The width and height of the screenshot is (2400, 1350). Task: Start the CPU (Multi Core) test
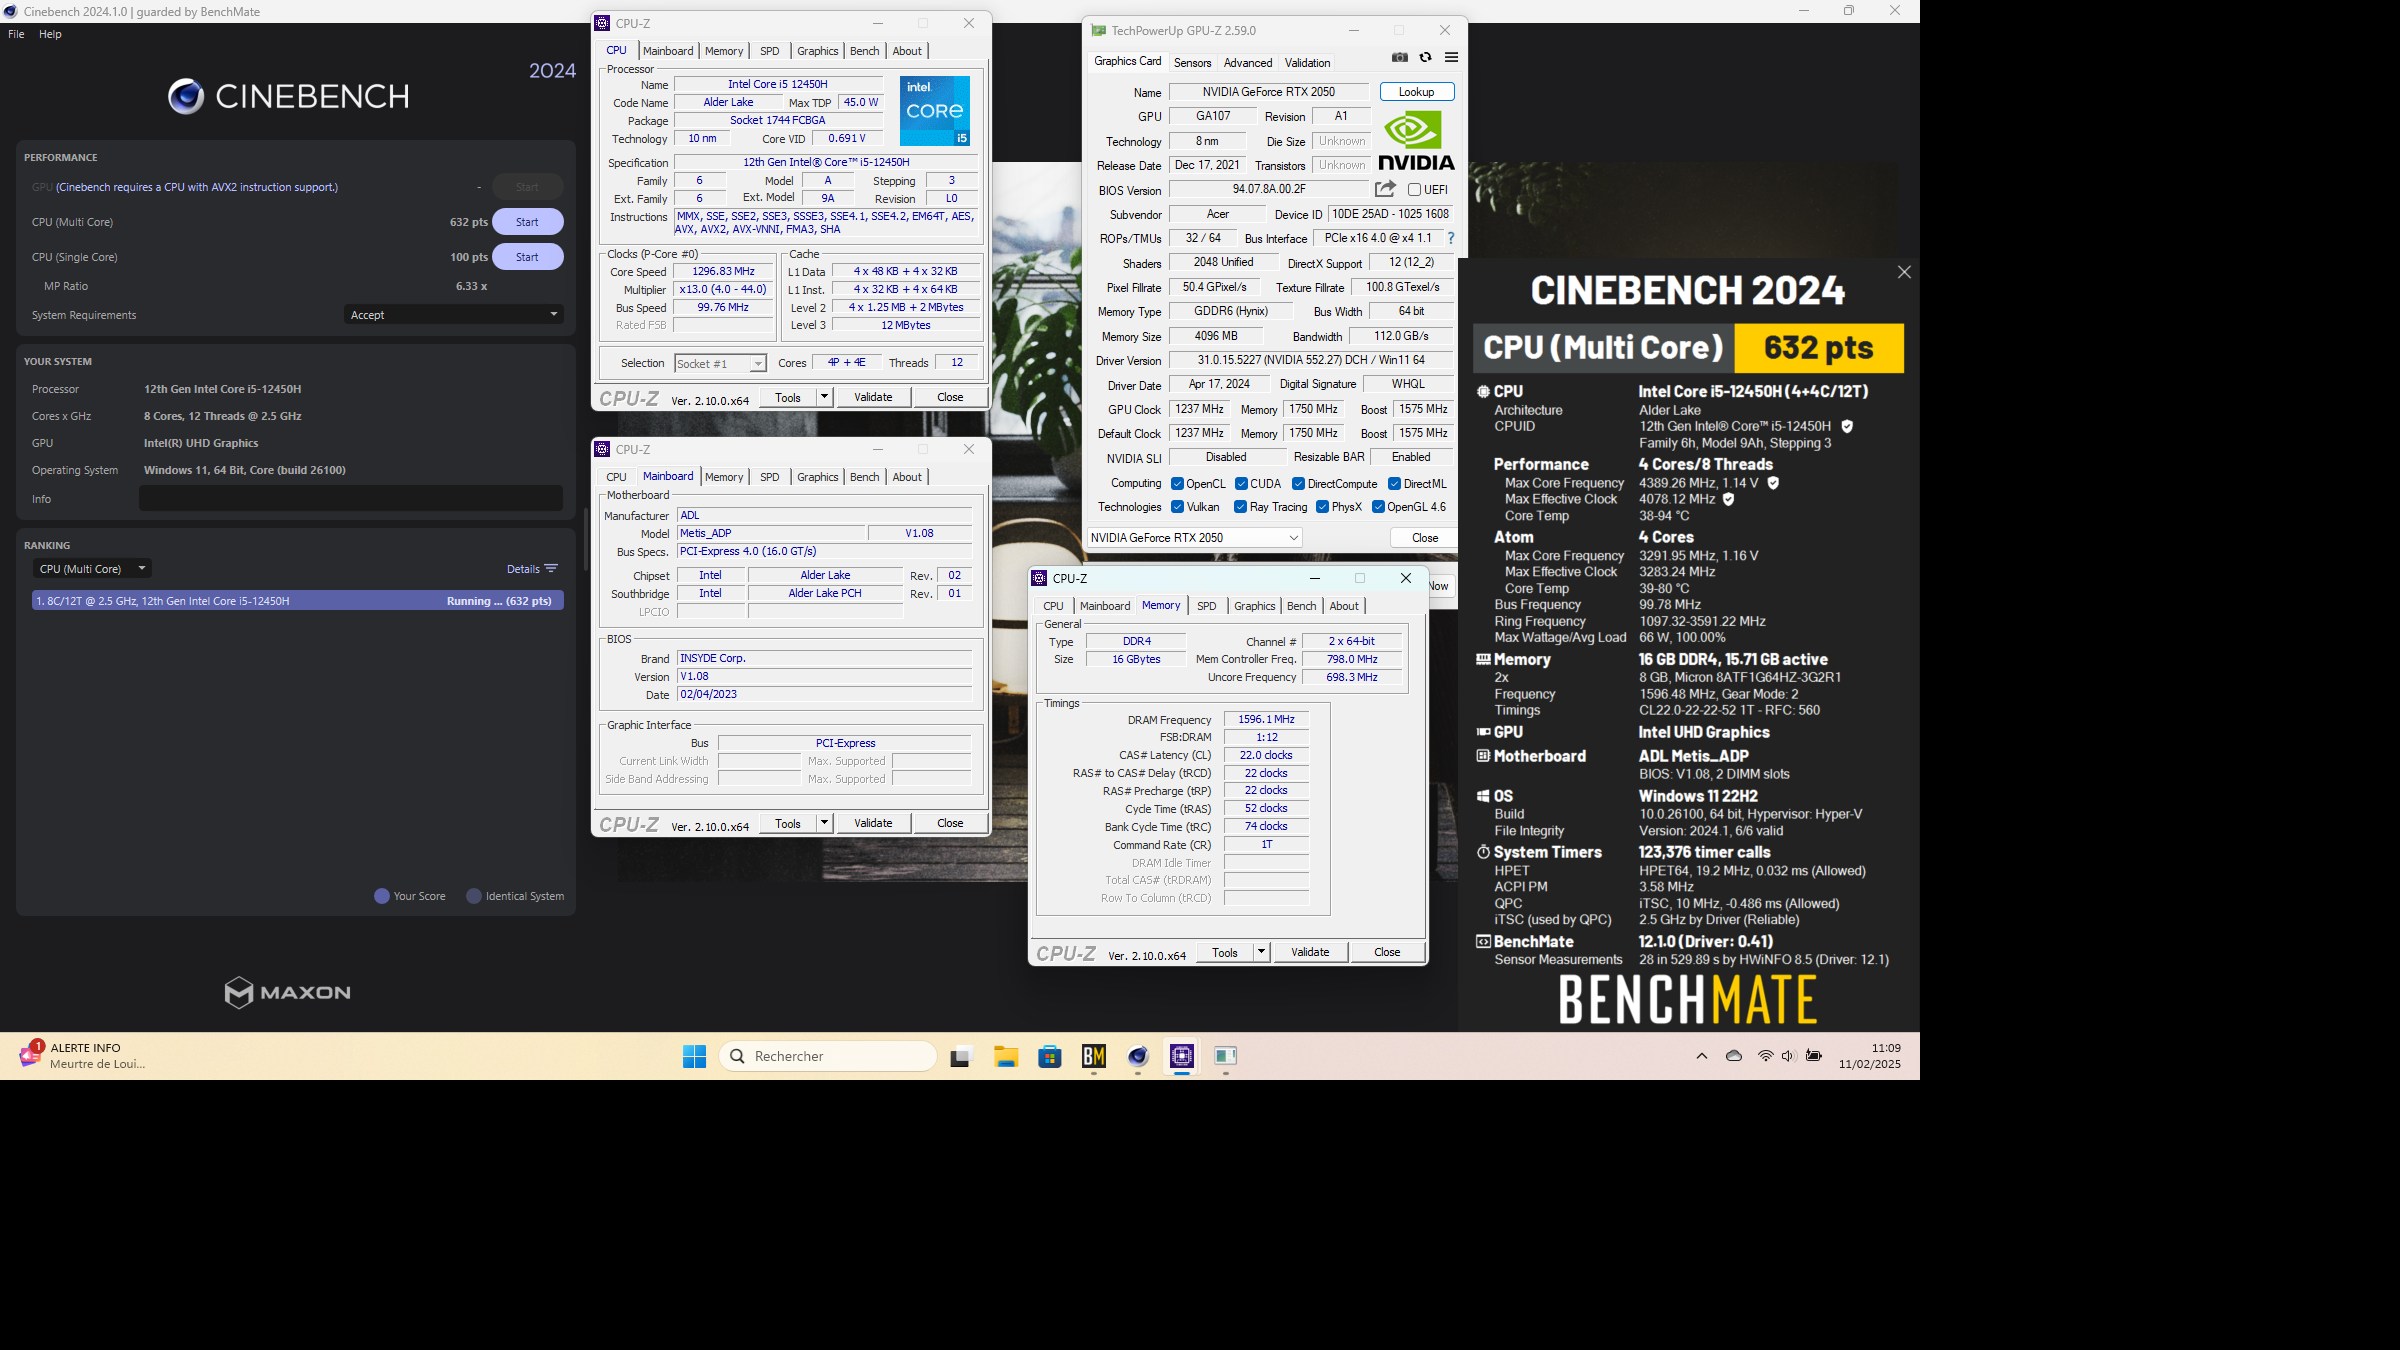[527, 222]
